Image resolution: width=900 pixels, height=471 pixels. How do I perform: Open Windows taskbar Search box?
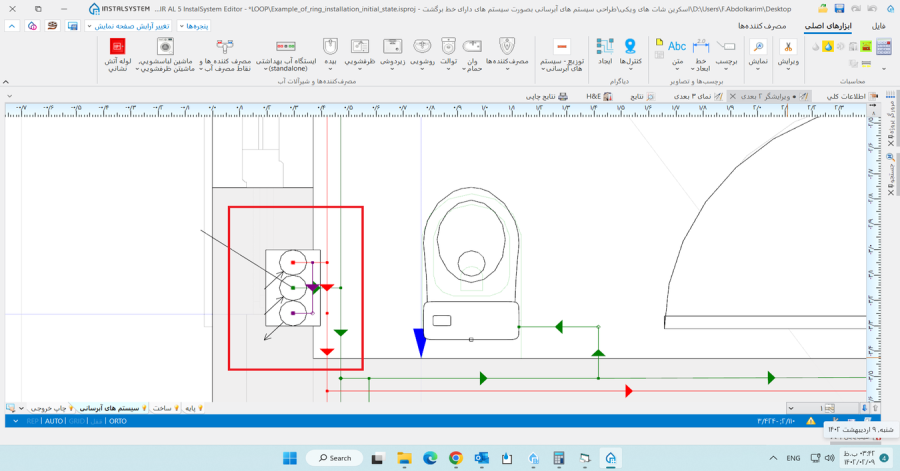(333, 458)
